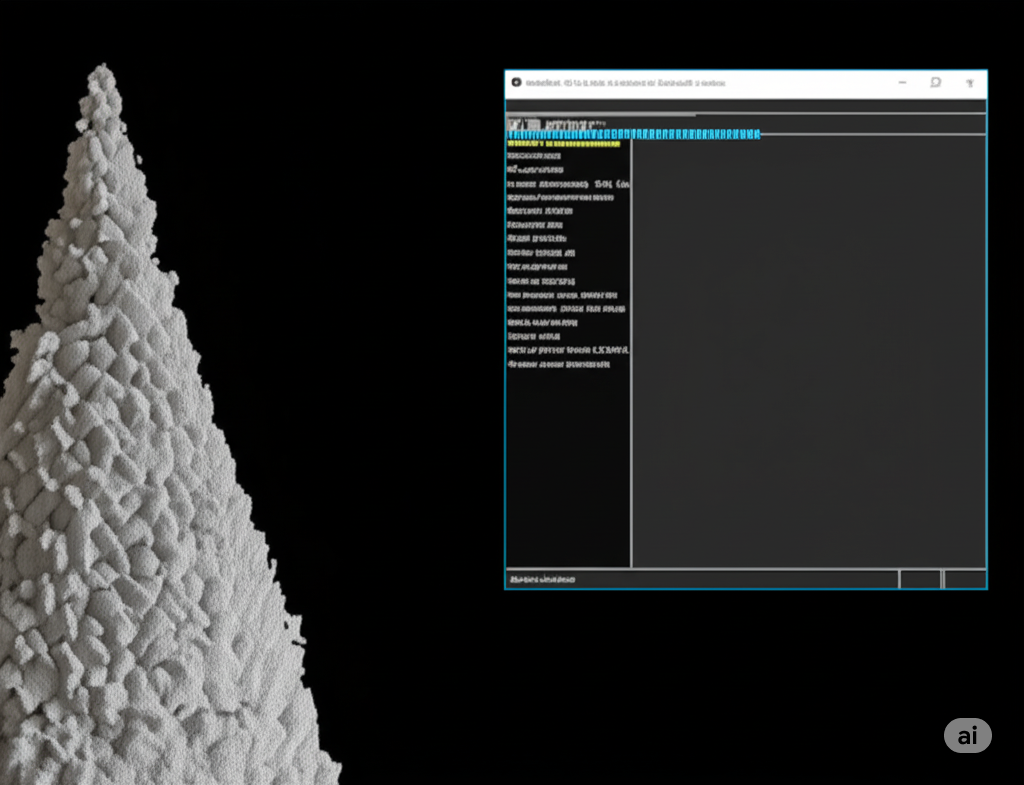Viewport: 1024px width, 785px height.
Task: Click the pin-shaped icon in title bar
Action: click(x=970, y=83)
